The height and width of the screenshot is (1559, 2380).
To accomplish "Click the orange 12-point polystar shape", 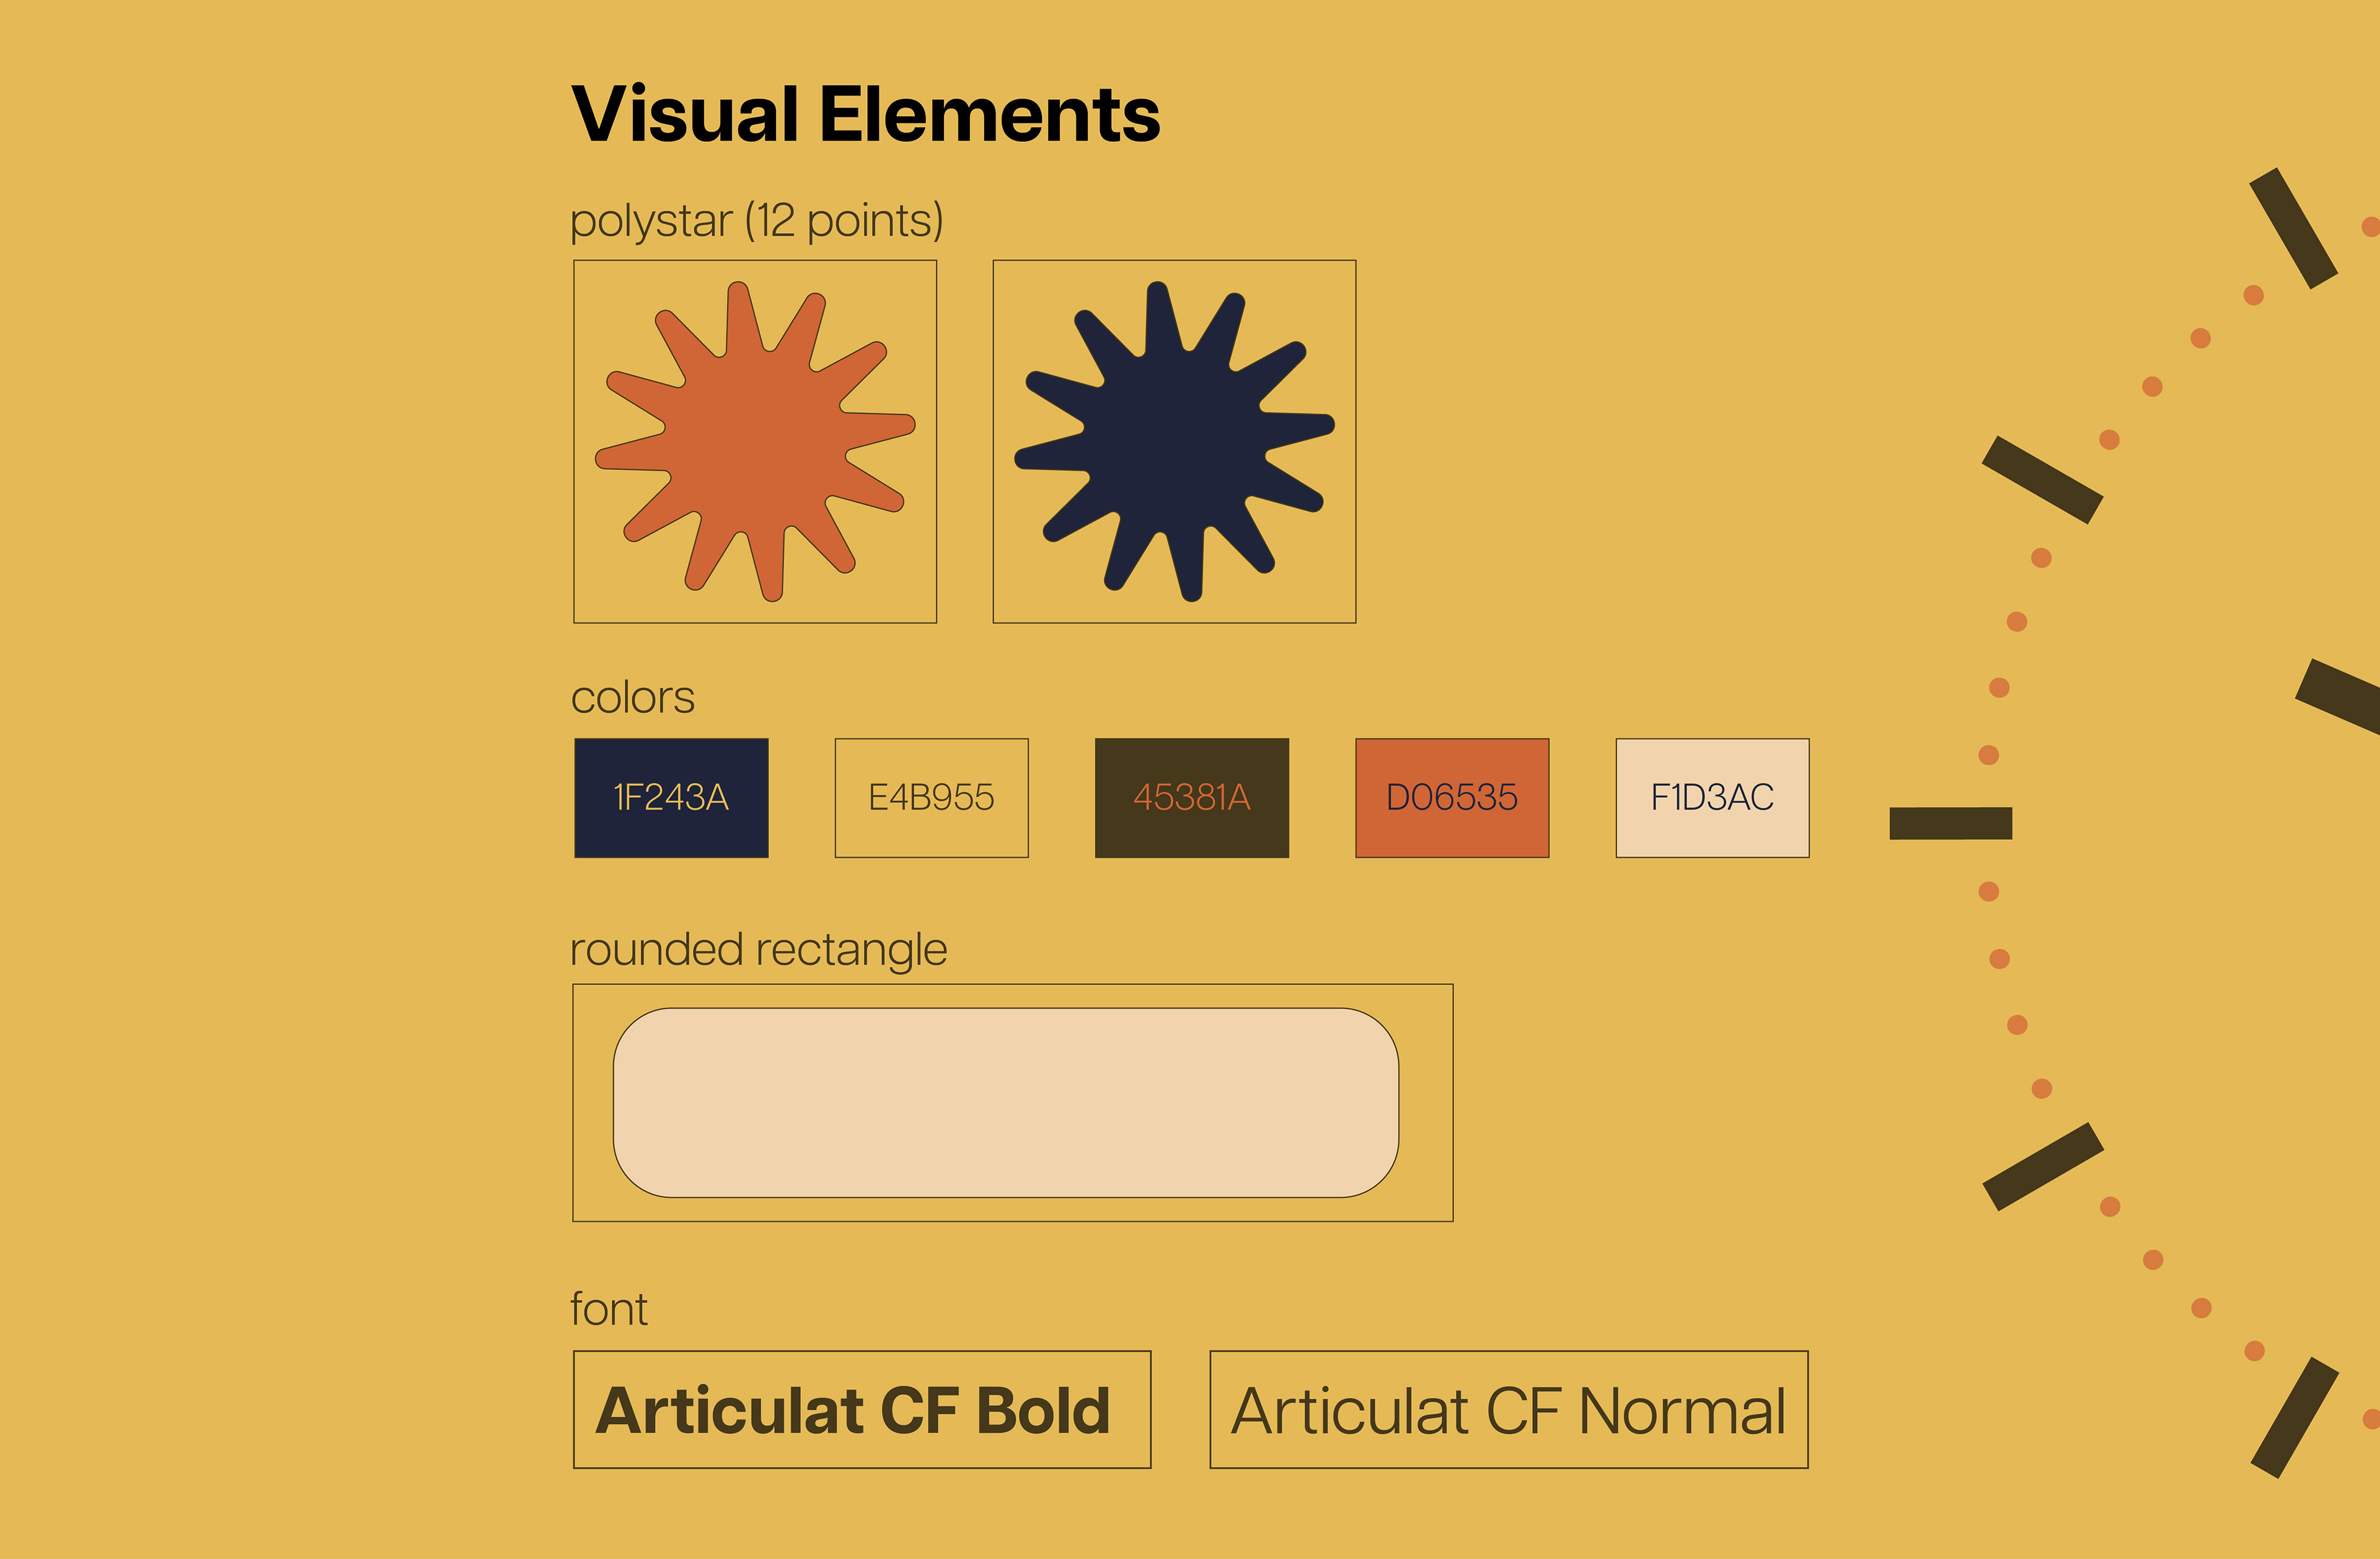I will pyautogui.click(x=755, y=441).
